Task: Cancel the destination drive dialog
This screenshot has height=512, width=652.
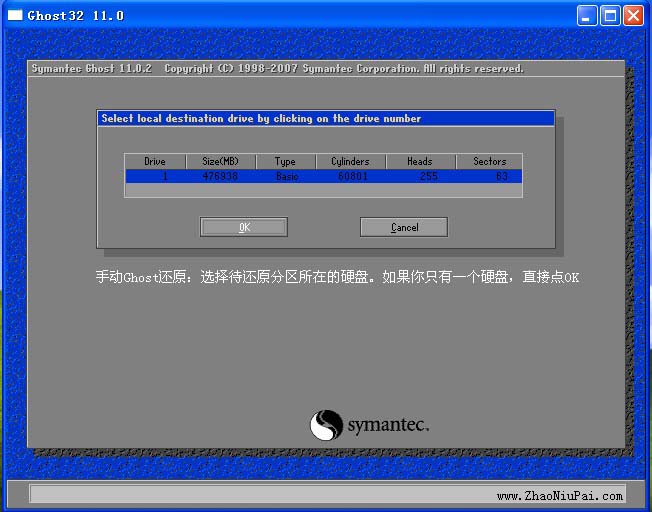Action: pyautogui.click(x=404, y=227)
